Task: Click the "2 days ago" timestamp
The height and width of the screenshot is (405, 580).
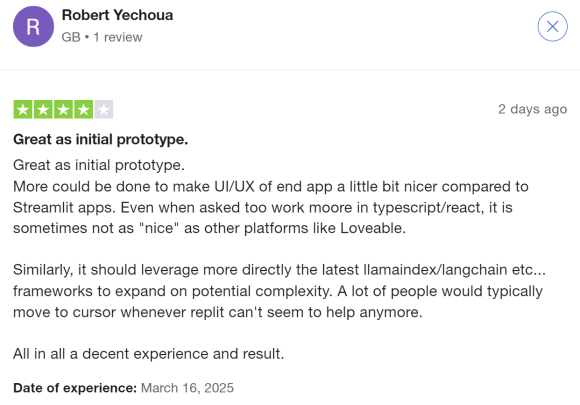Action: (x=532, y=109)
